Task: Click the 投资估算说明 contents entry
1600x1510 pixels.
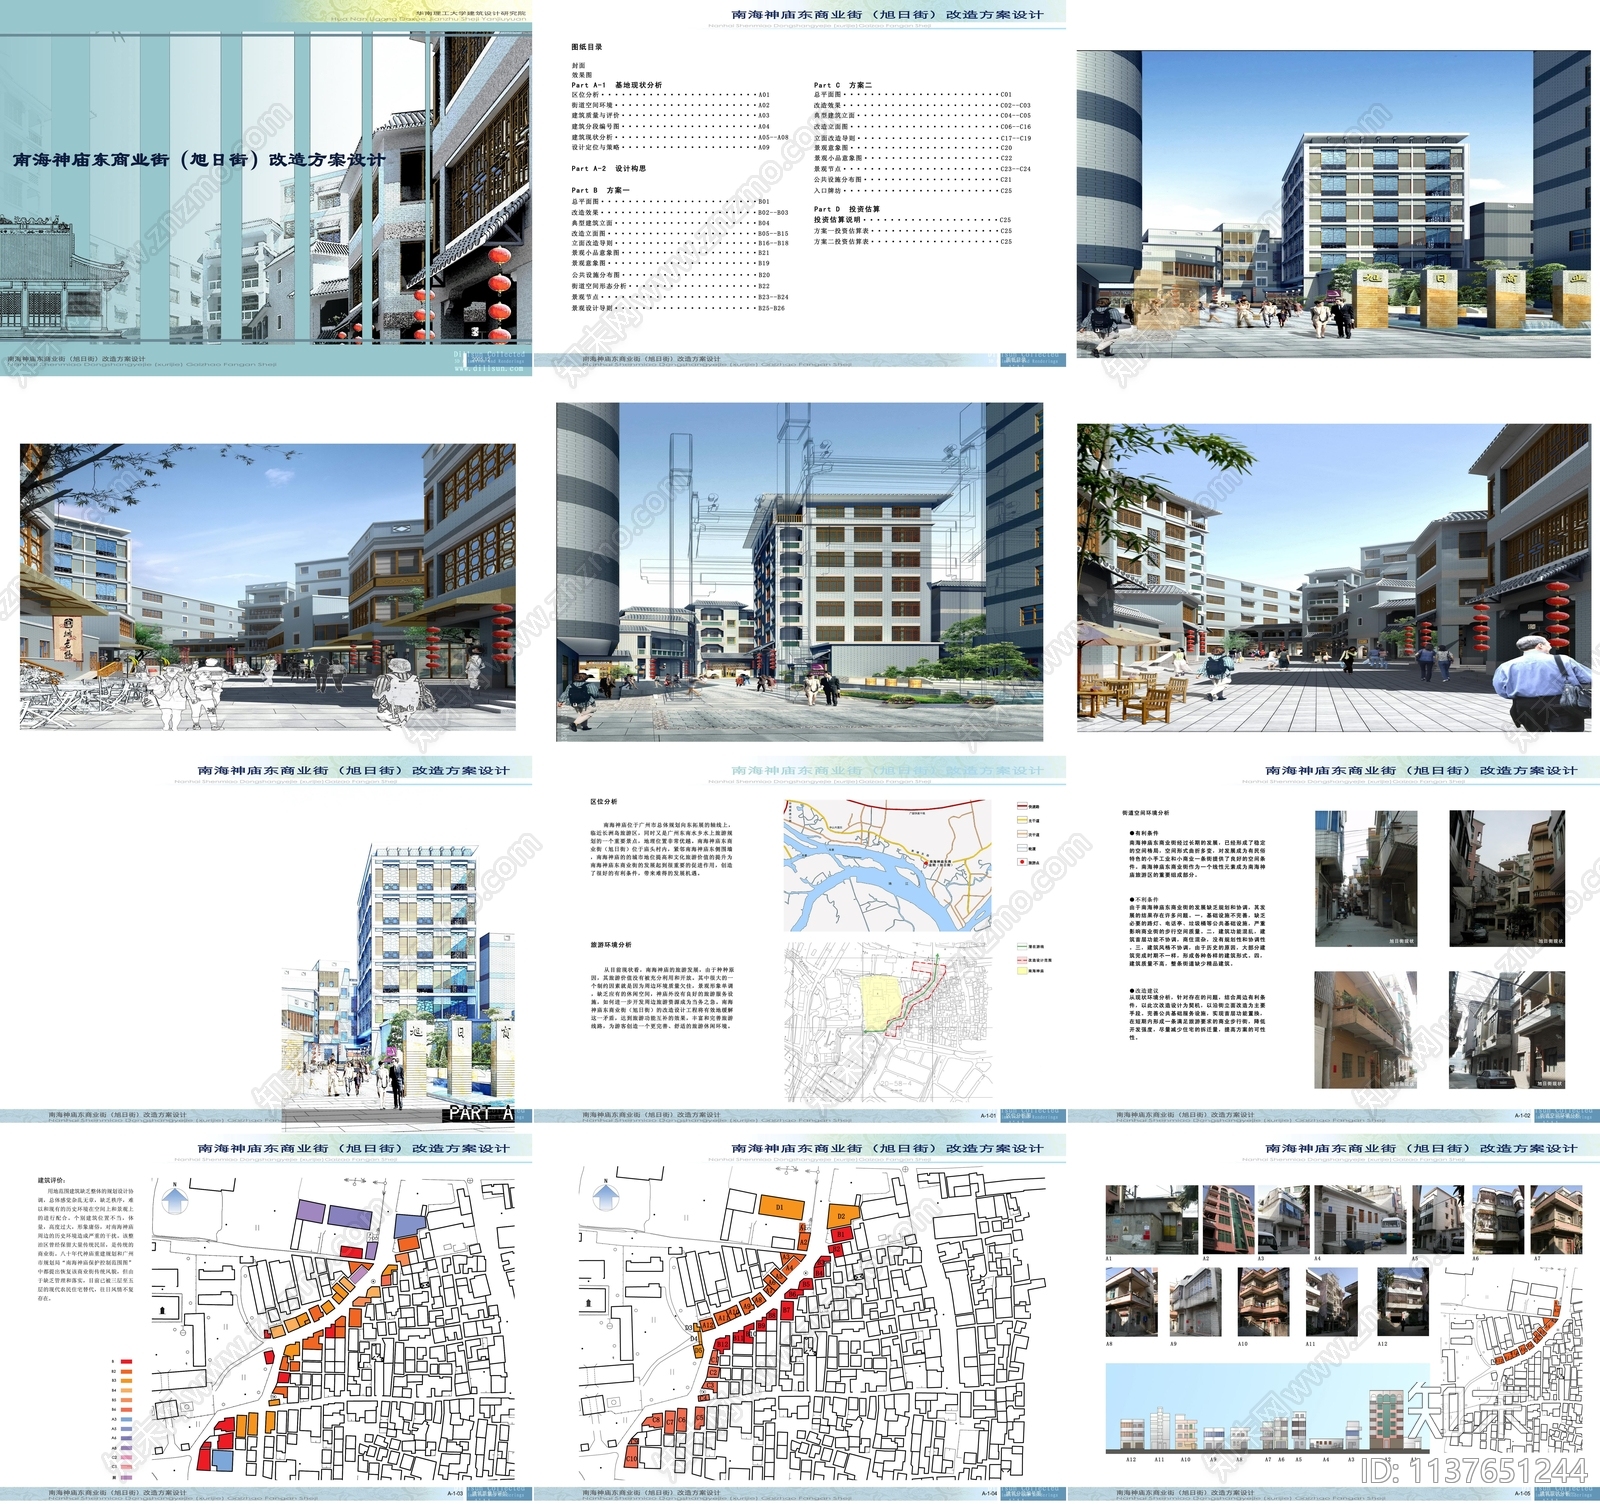Action: [913, 220]
